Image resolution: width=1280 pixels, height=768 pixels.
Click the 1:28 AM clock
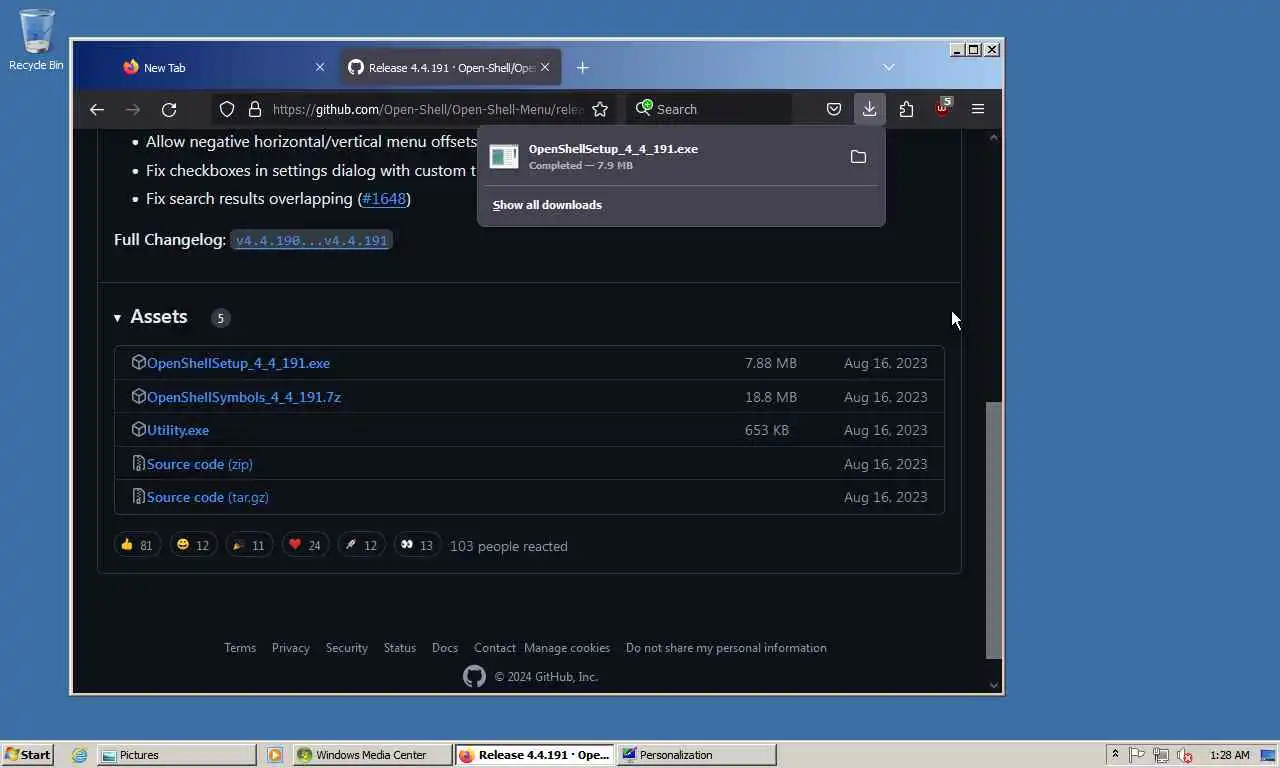[1229, 755]
